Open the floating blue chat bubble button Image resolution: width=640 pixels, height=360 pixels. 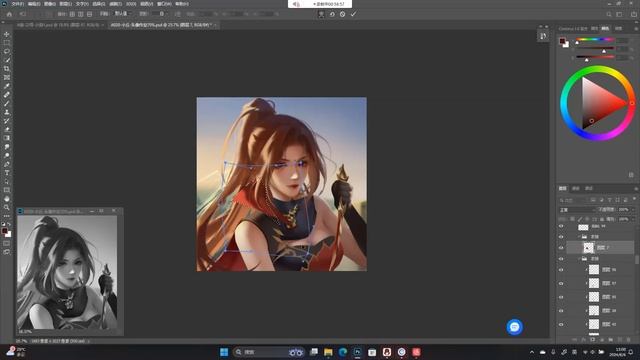pos(515,327)
